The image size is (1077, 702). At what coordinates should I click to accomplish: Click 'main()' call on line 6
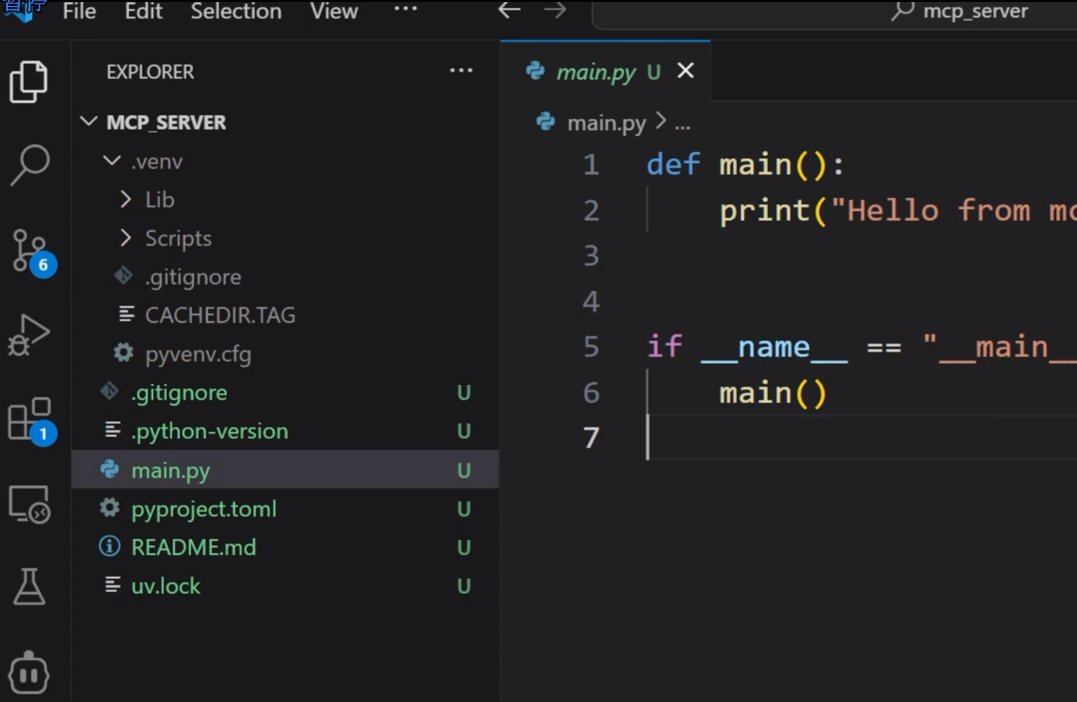tap(773, 394)
